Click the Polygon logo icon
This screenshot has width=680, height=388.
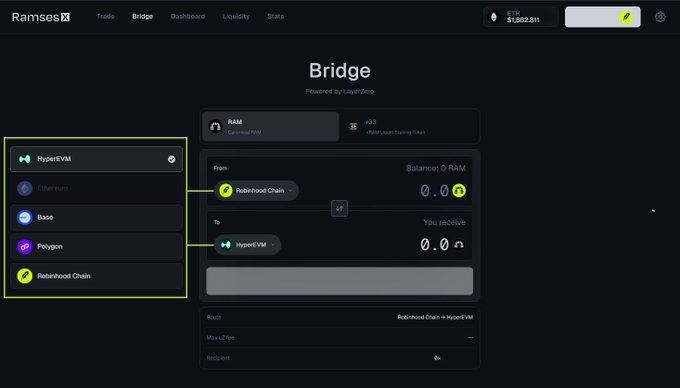pyautogui.click(x=25, y=246)
